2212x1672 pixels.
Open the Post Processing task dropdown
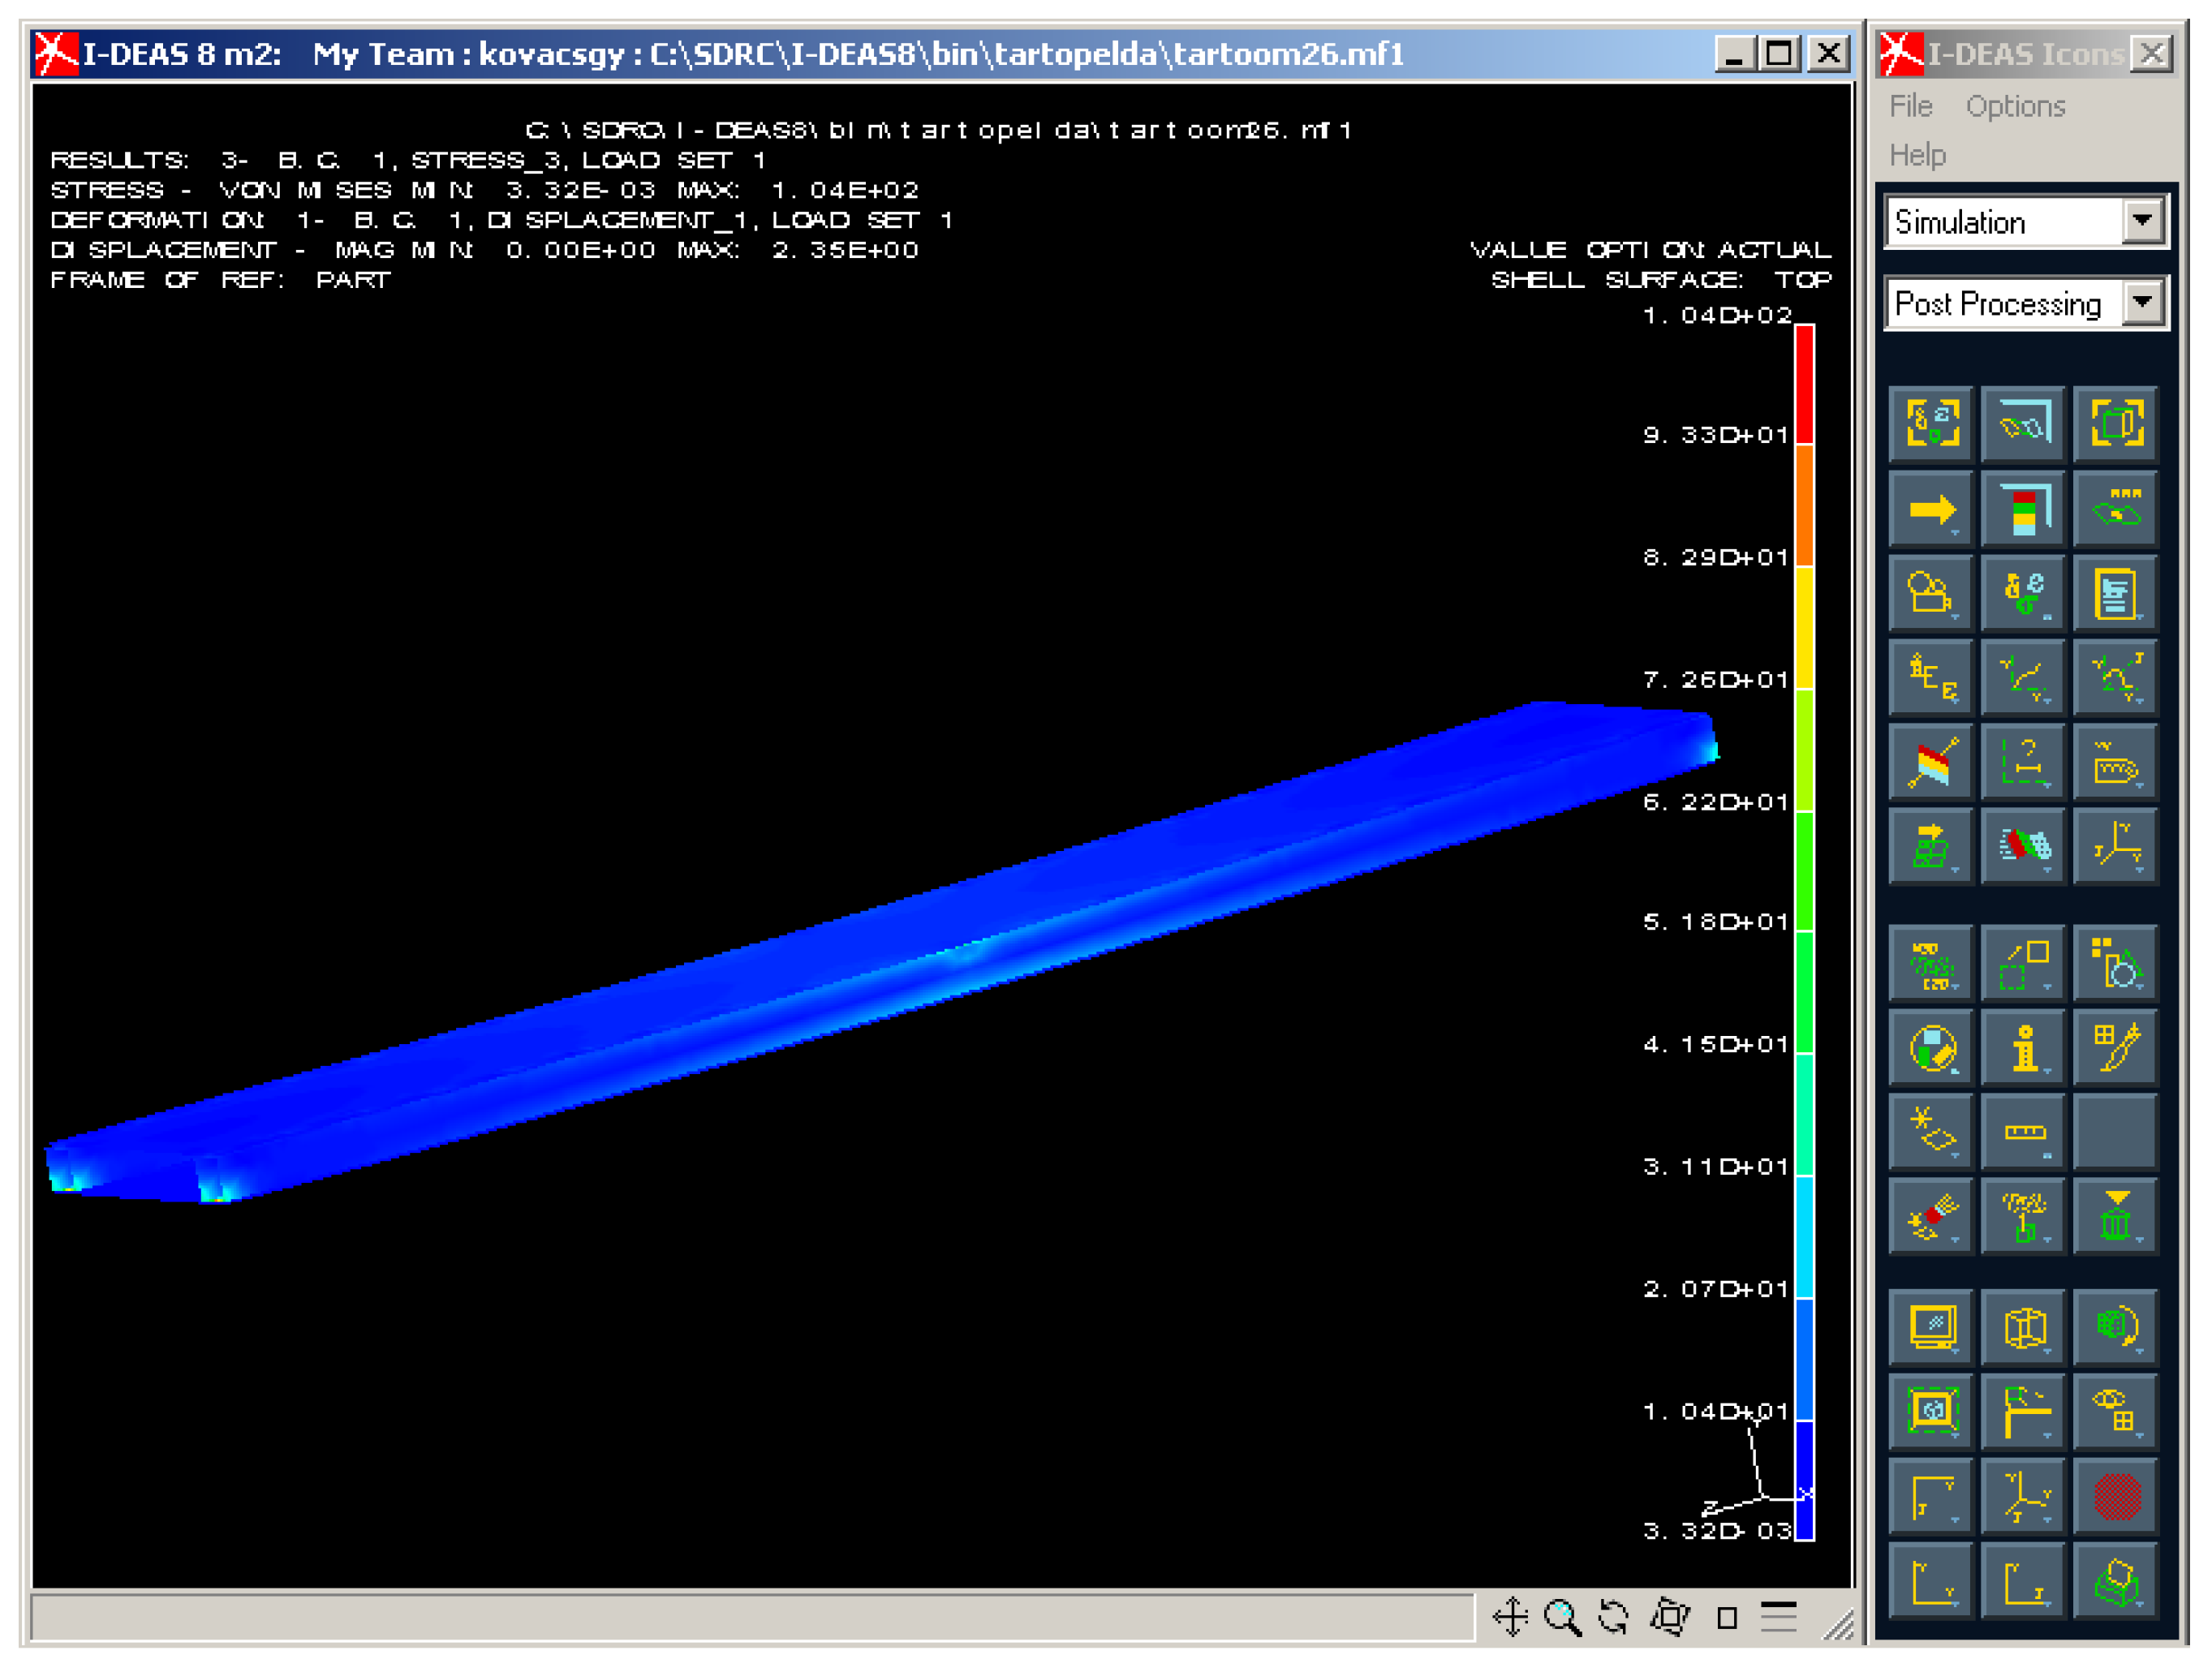point(2142,303)
